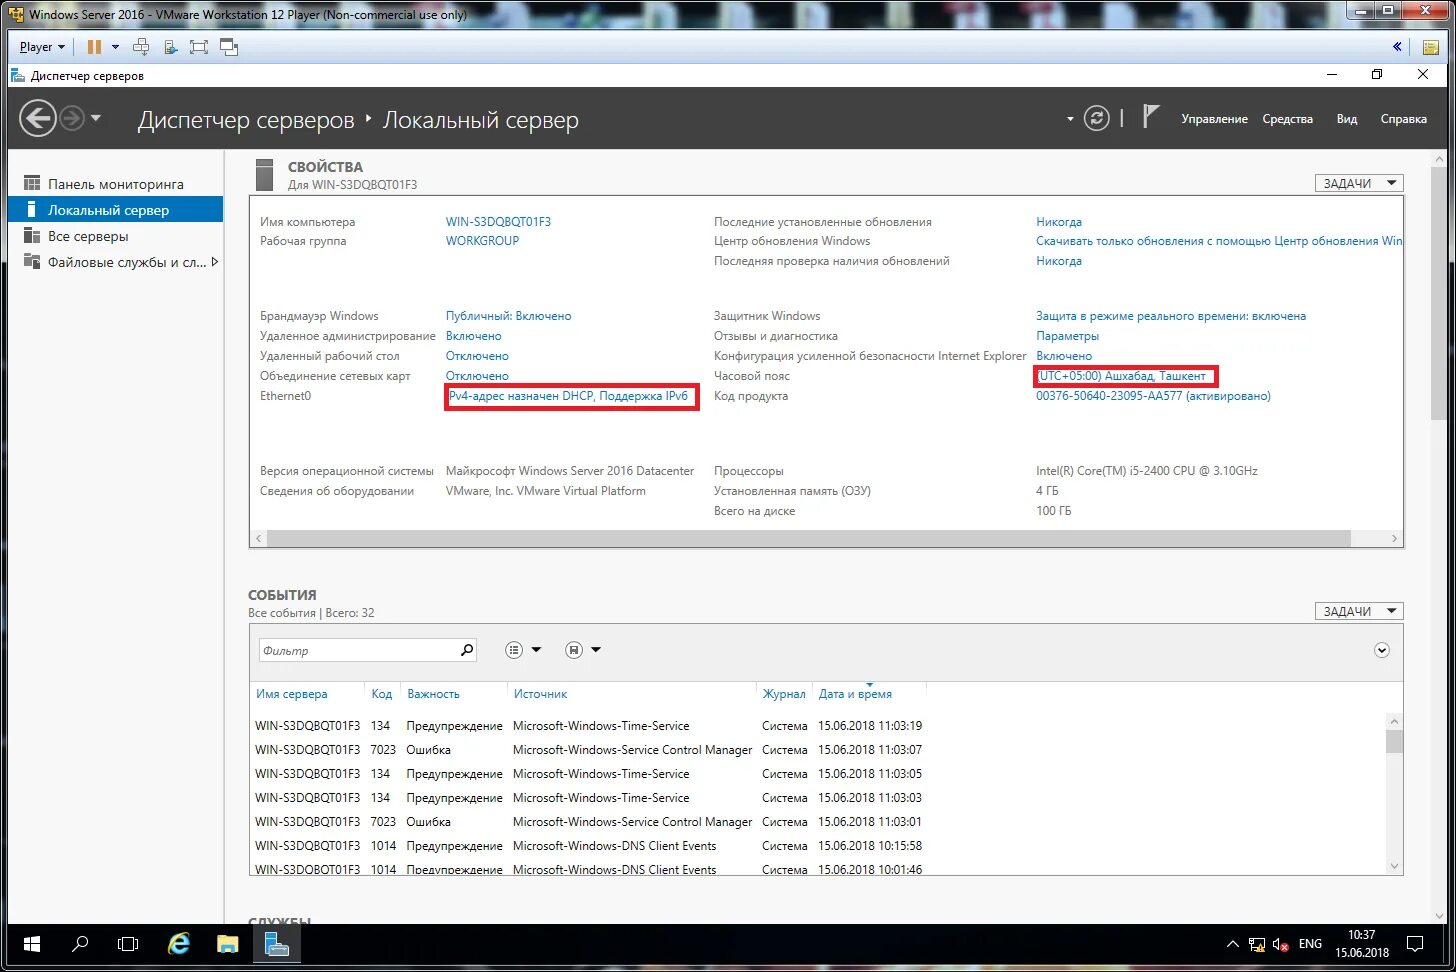Image resolution: width=1456 pixels, height=972 pixels.
Task: Open the dropdown arrow next to the pause icon
Action: coord(115,47)
